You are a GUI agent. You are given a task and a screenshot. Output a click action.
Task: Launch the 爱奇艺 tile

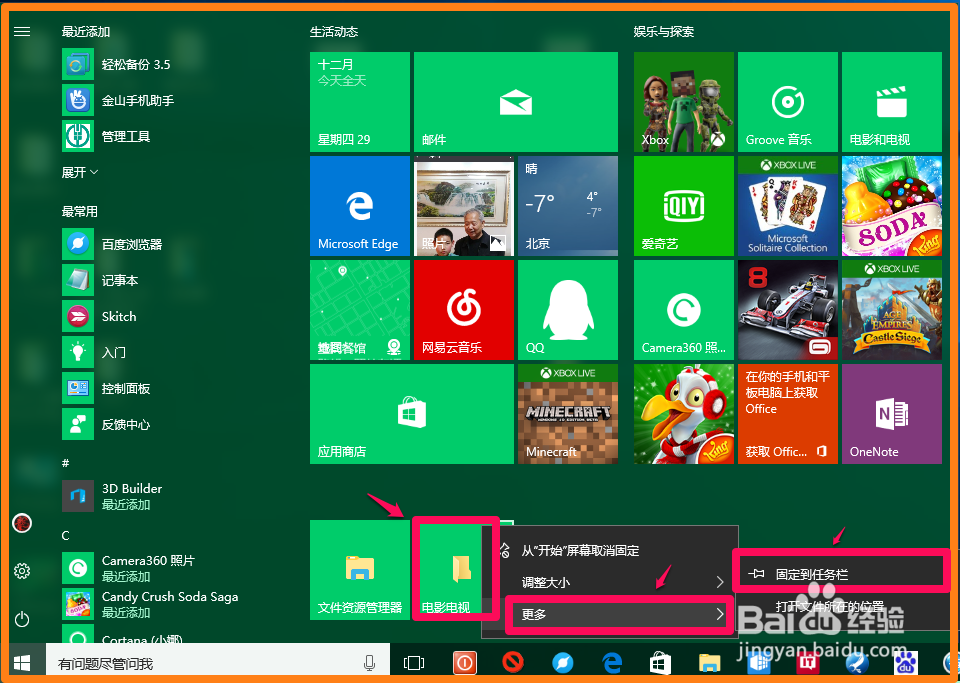684,206
